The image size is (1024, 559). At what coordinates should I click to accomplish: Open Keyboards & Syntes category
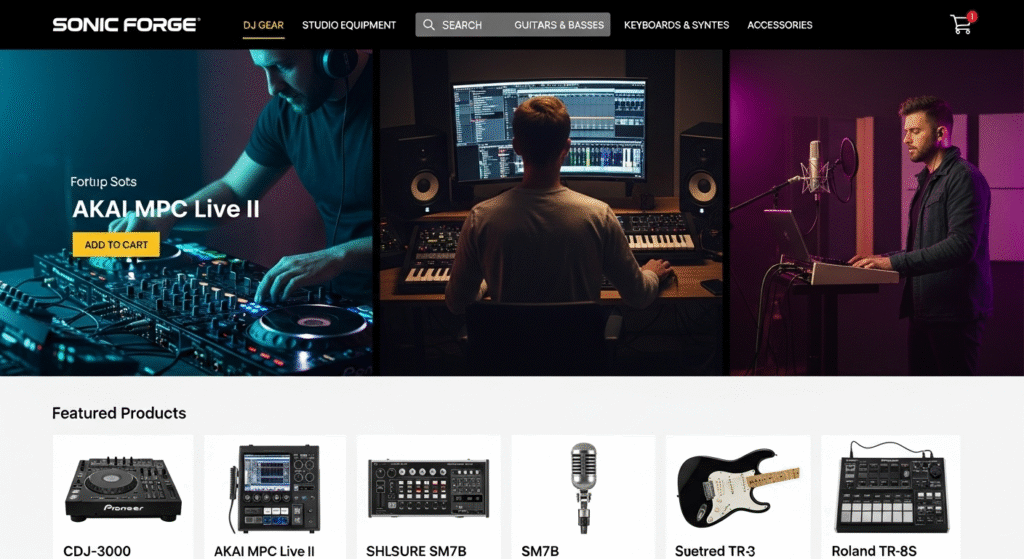click(676, 25)
